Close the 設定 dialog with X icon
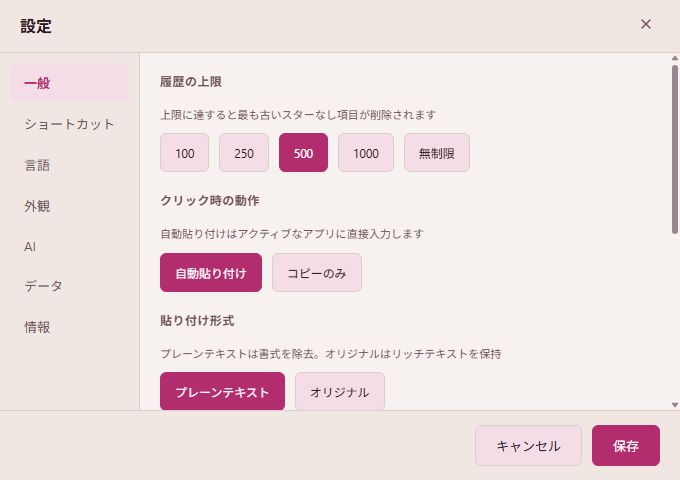 pos(646,24)
